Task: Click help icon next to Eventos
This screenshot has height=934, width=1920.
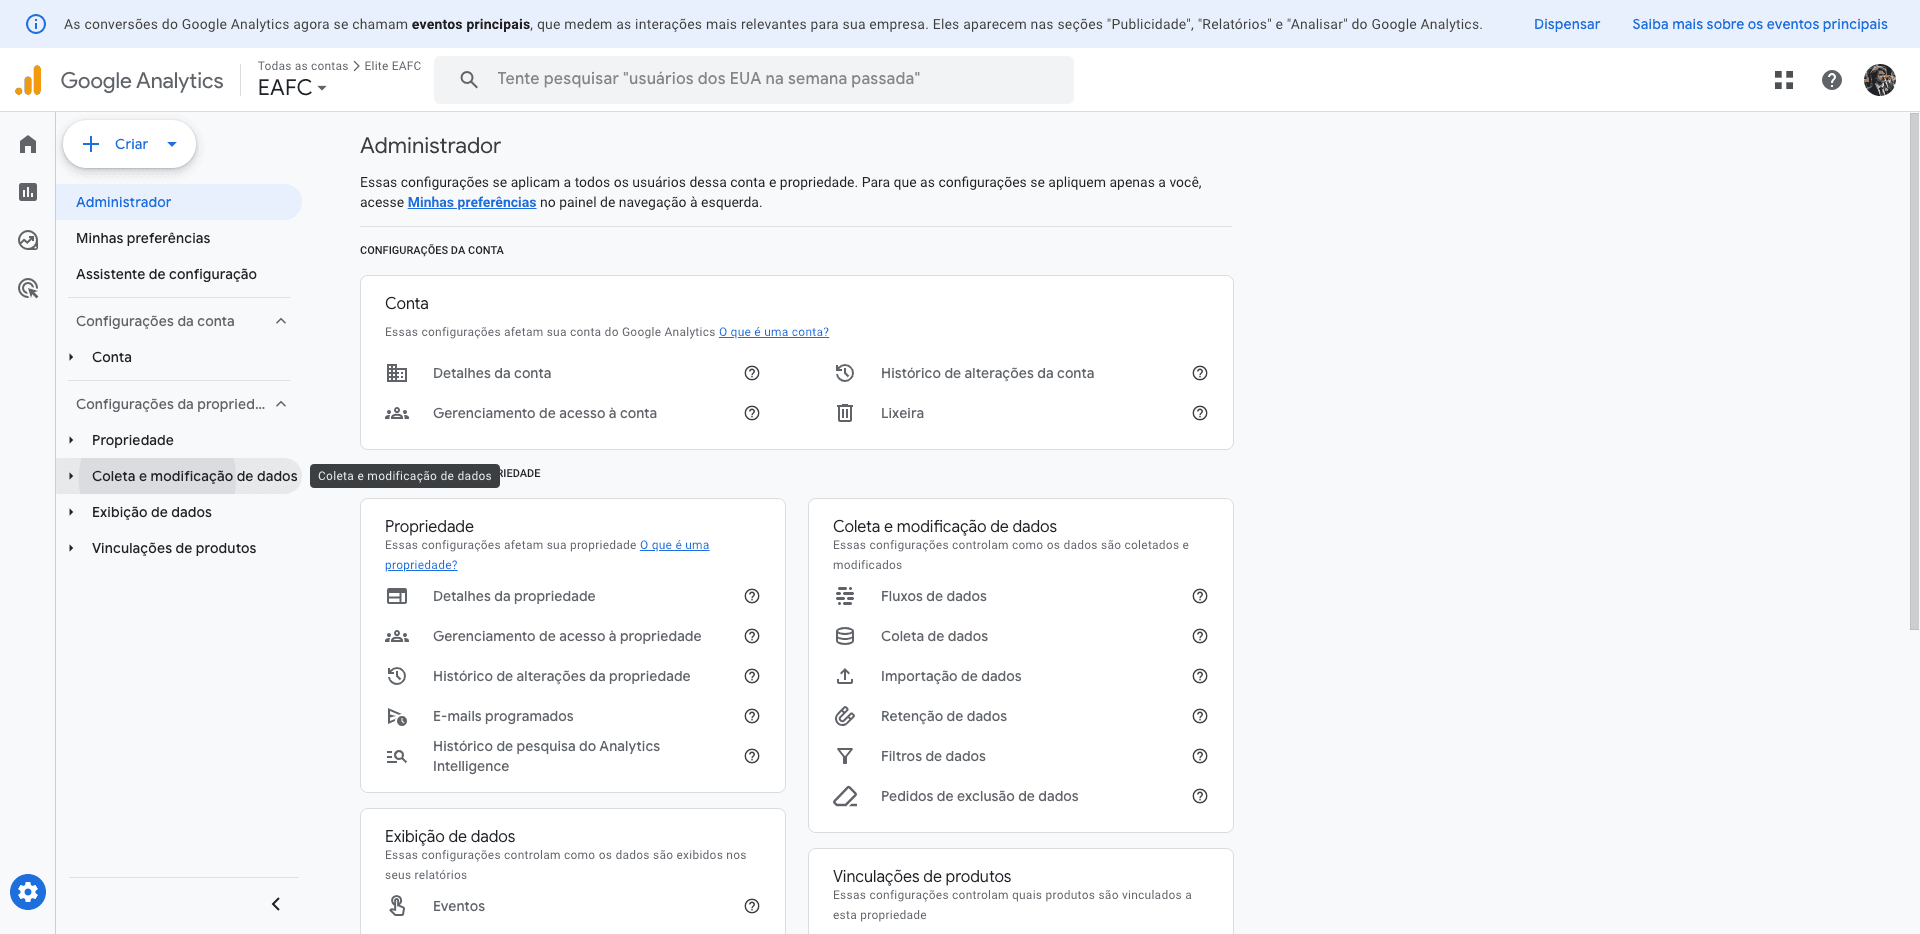Action: 752,906
